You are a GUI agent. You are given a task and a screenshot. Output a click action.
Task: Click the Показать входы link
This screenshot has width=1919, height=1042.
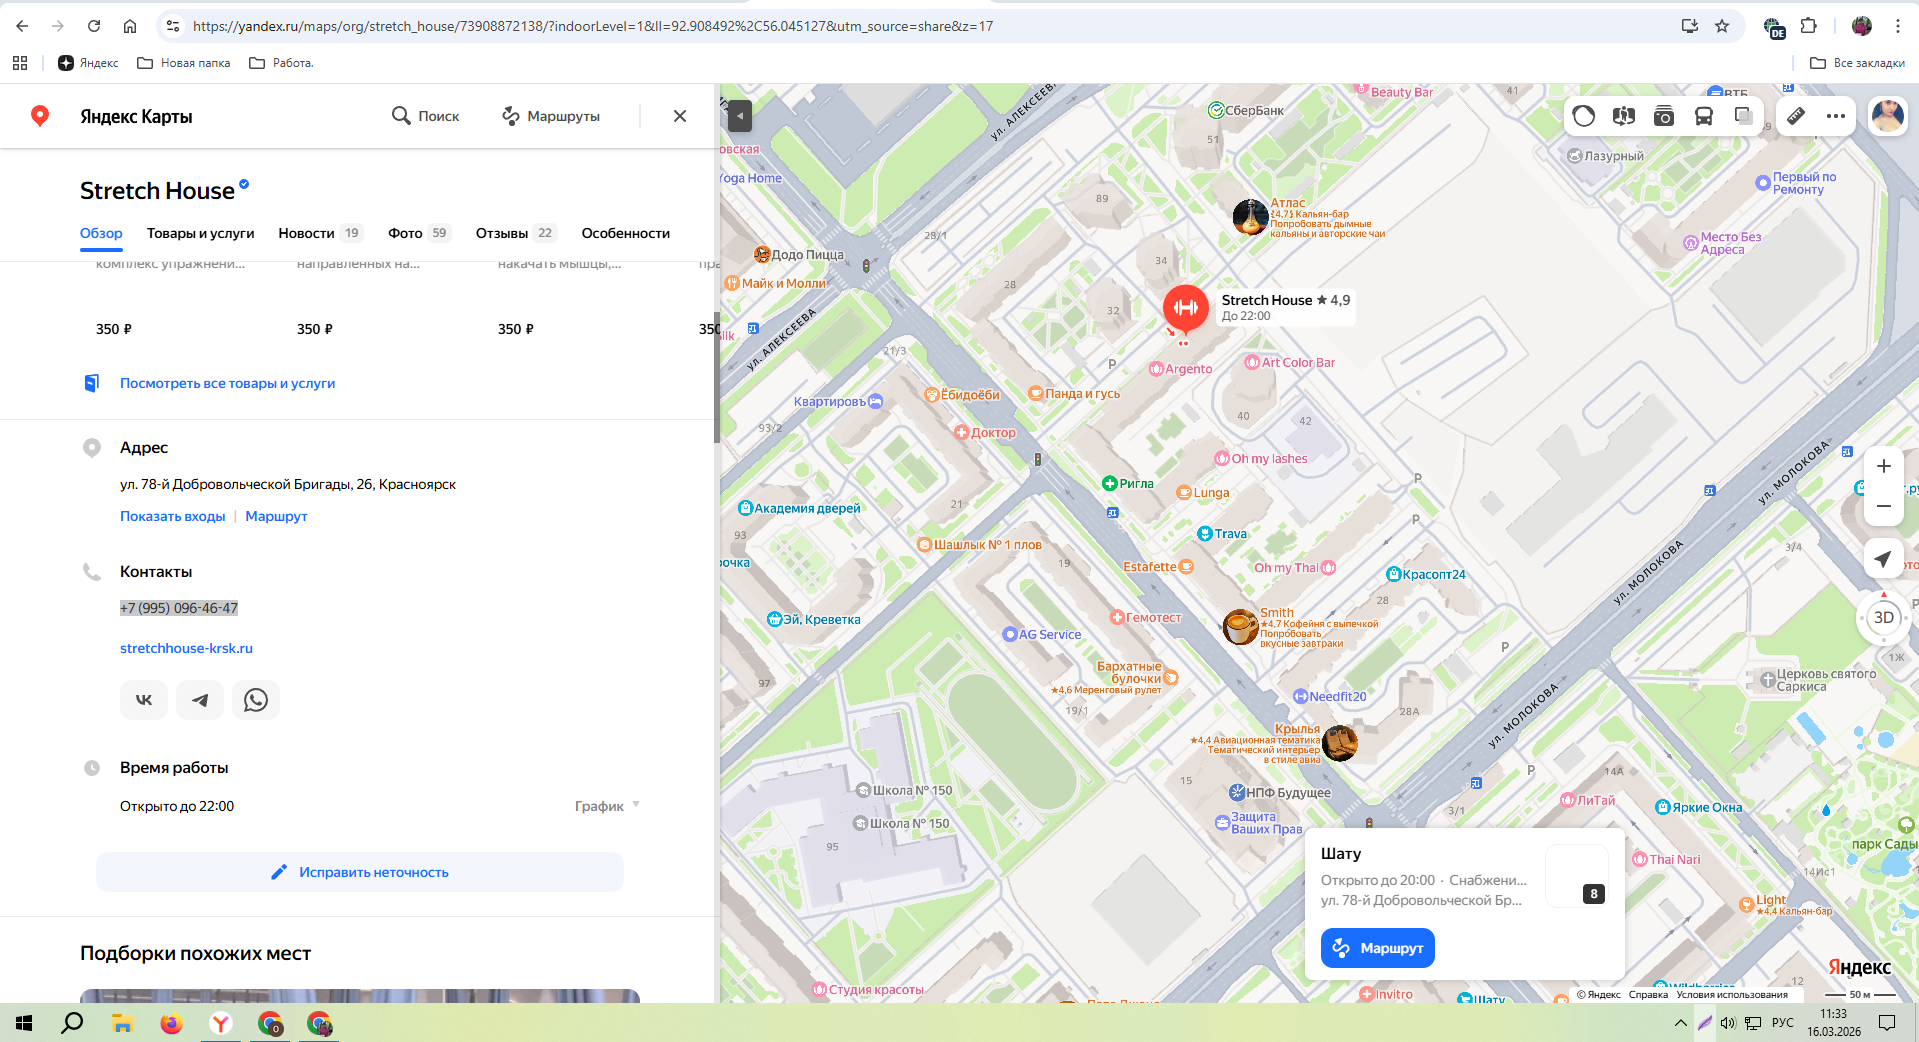173,516
